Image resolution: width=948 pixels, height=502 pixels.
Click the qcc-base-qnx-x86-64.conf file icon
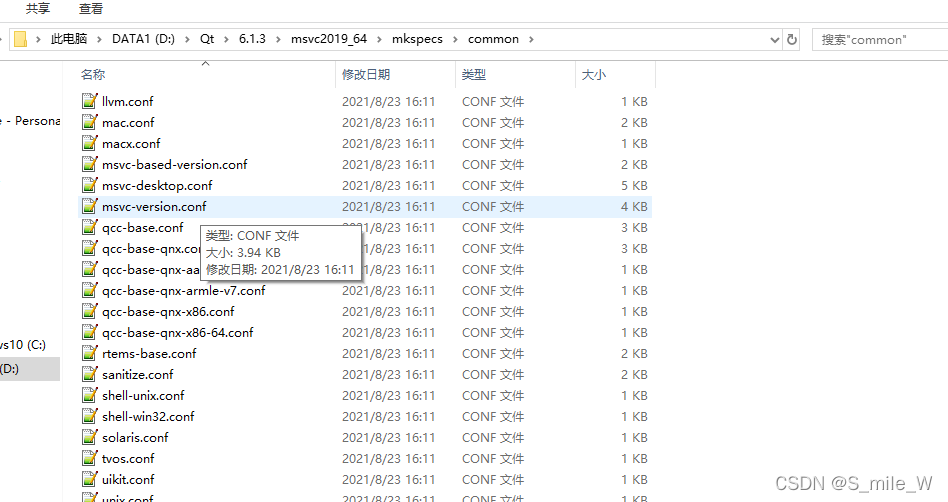[x=89, y=332]
